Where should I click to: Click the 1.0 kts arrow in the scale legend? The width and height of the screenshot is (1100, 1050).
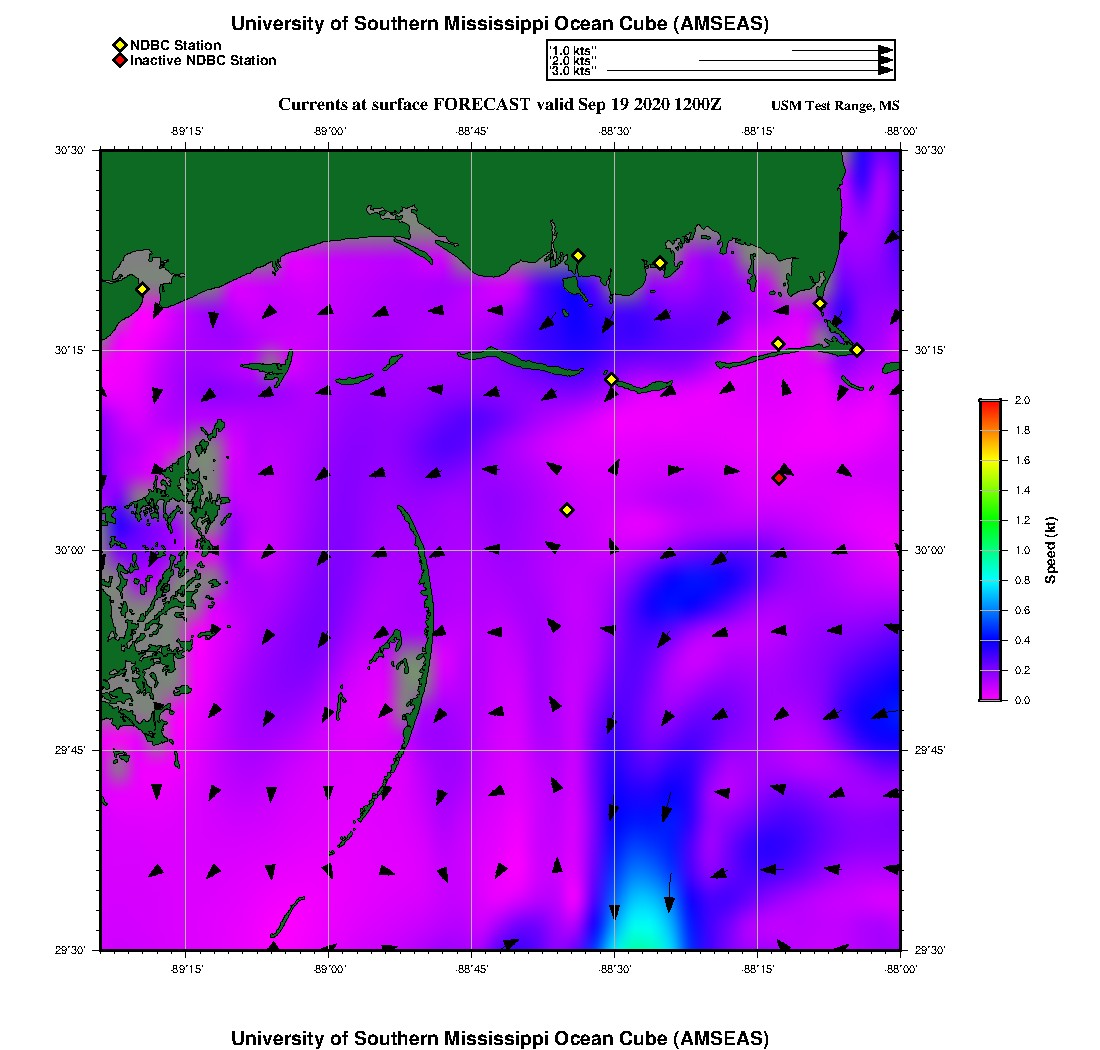click(x=840, y=50)
